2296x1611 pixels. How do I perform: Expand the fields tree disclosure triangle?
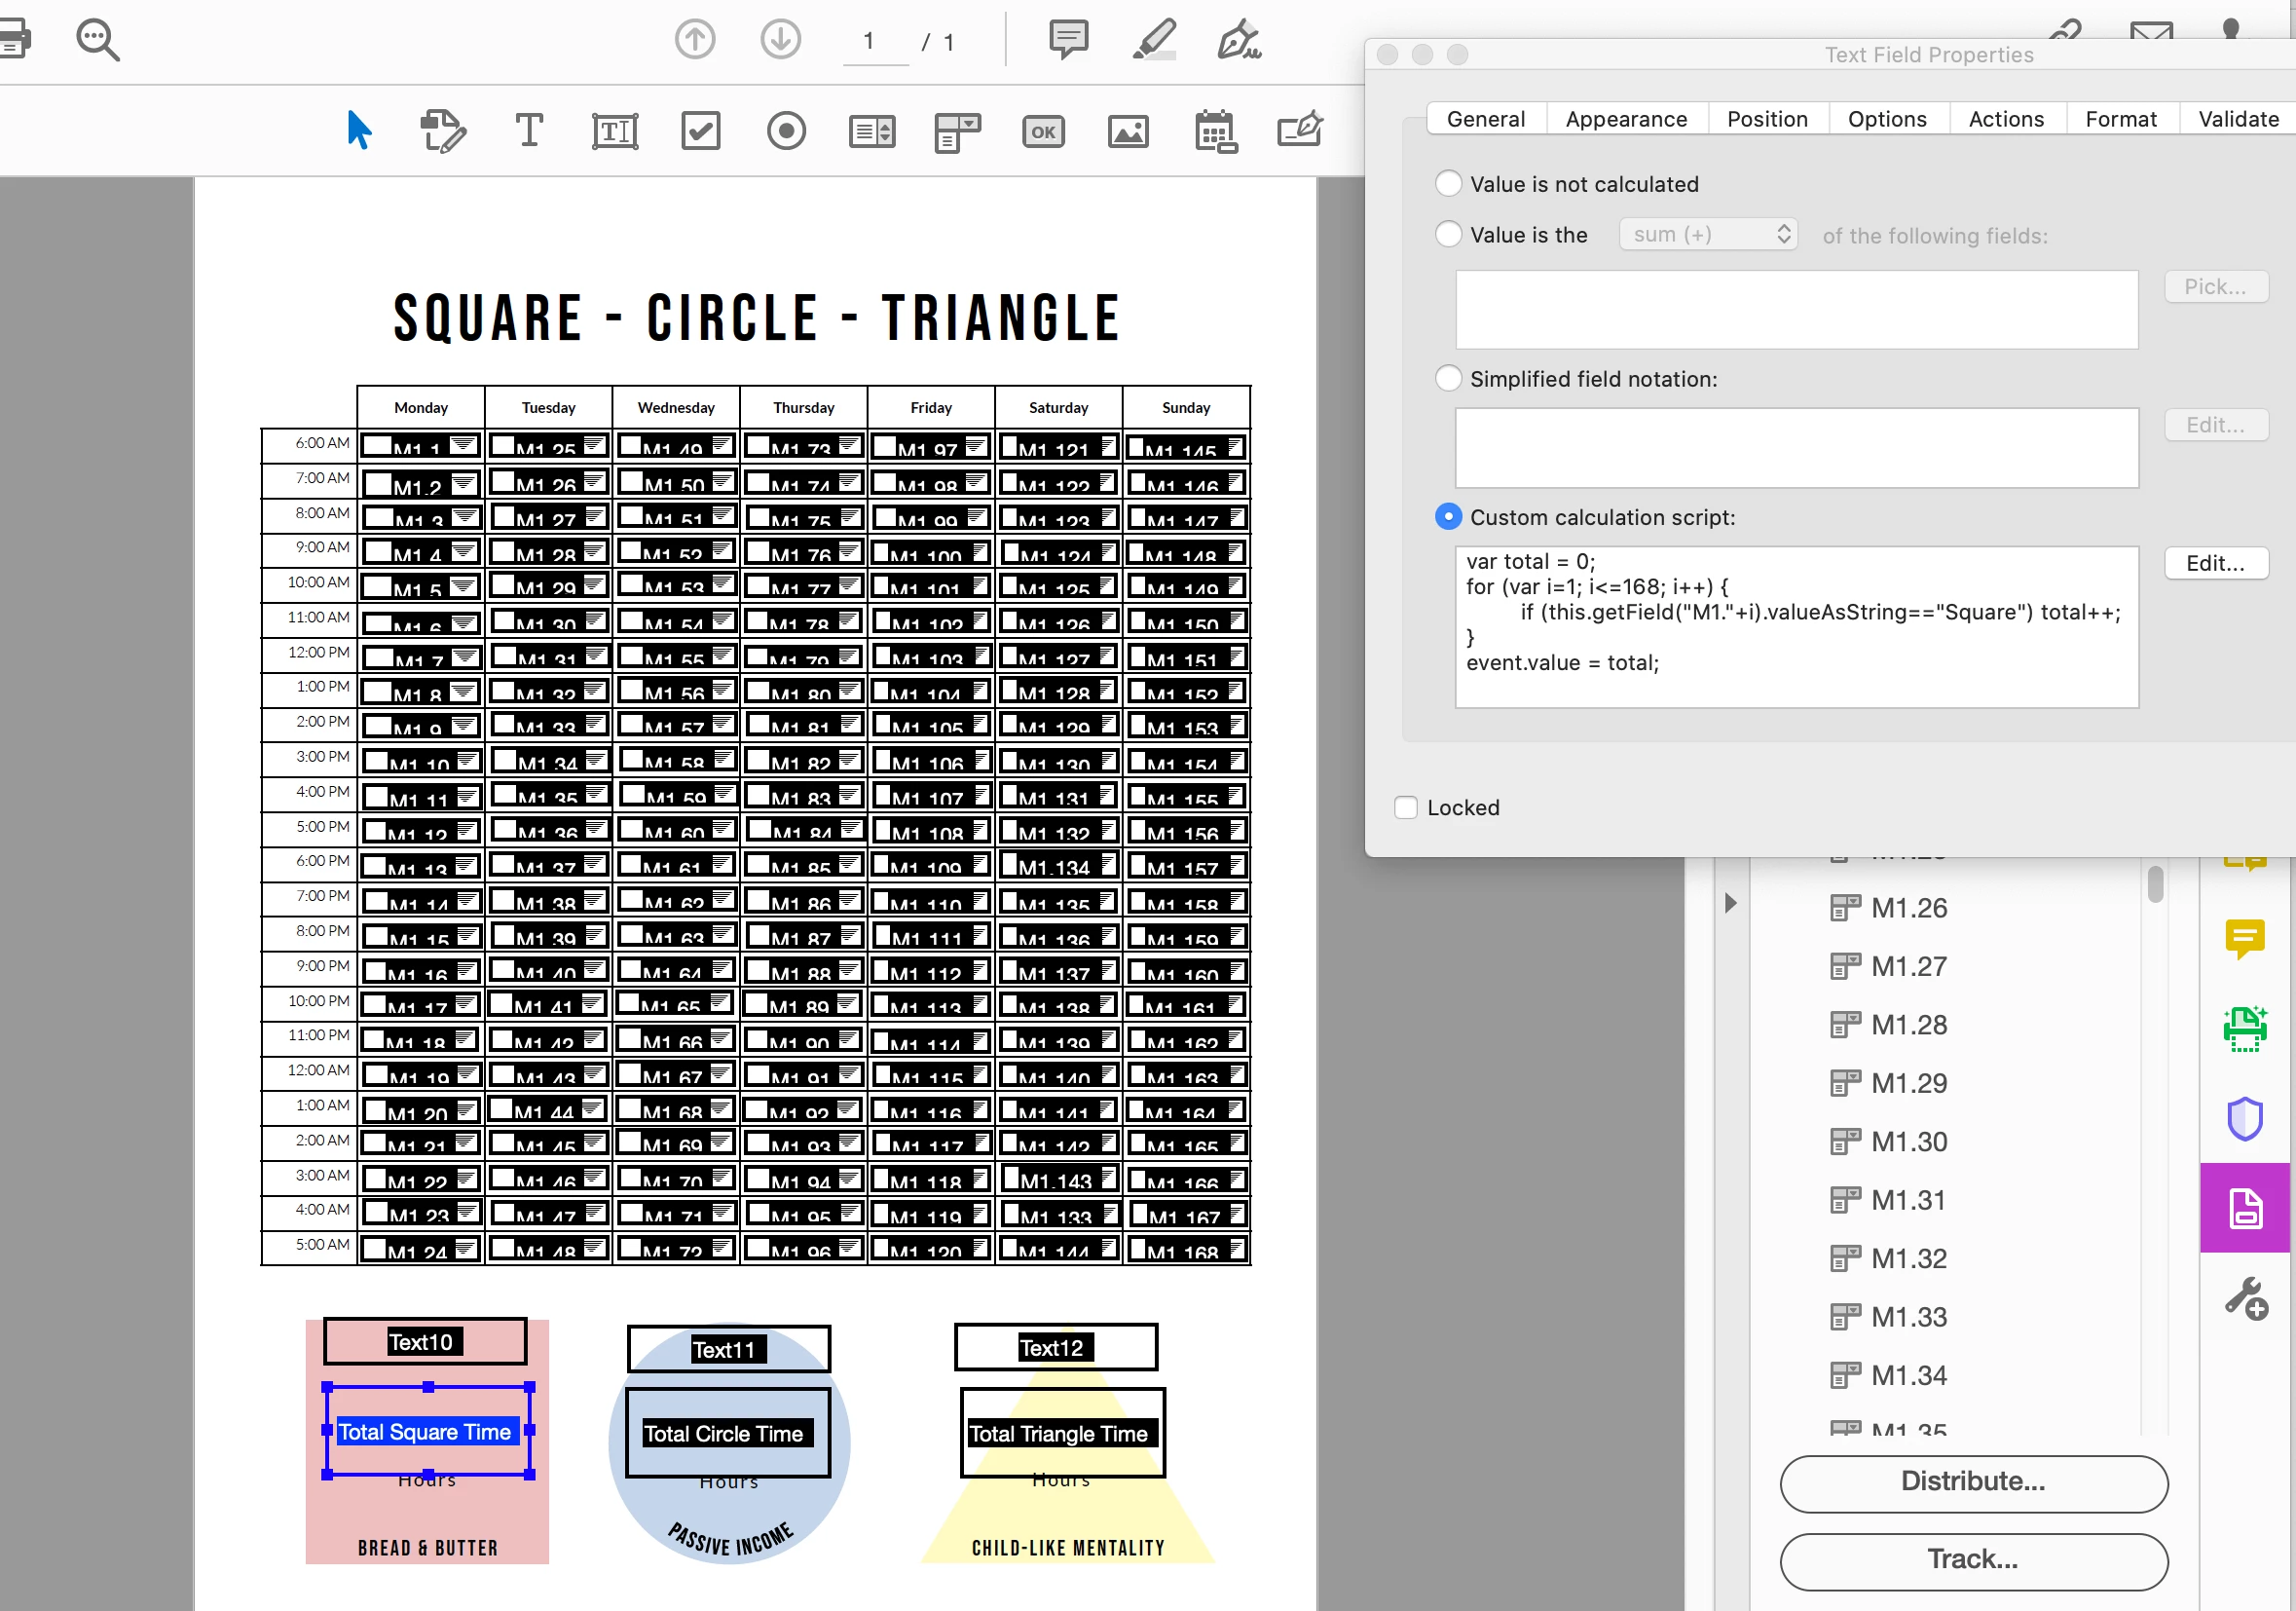[1731, 903]
